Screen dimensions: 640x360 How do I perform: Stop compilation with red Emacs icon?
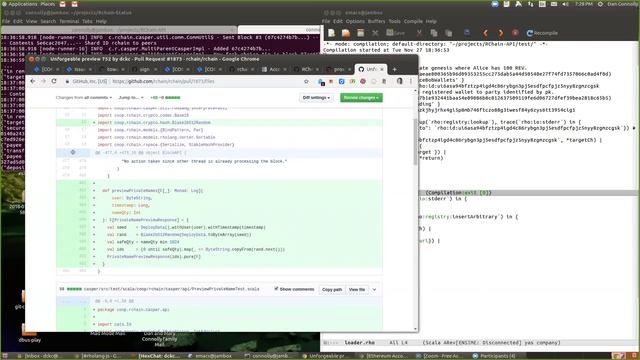coord(515,33)
